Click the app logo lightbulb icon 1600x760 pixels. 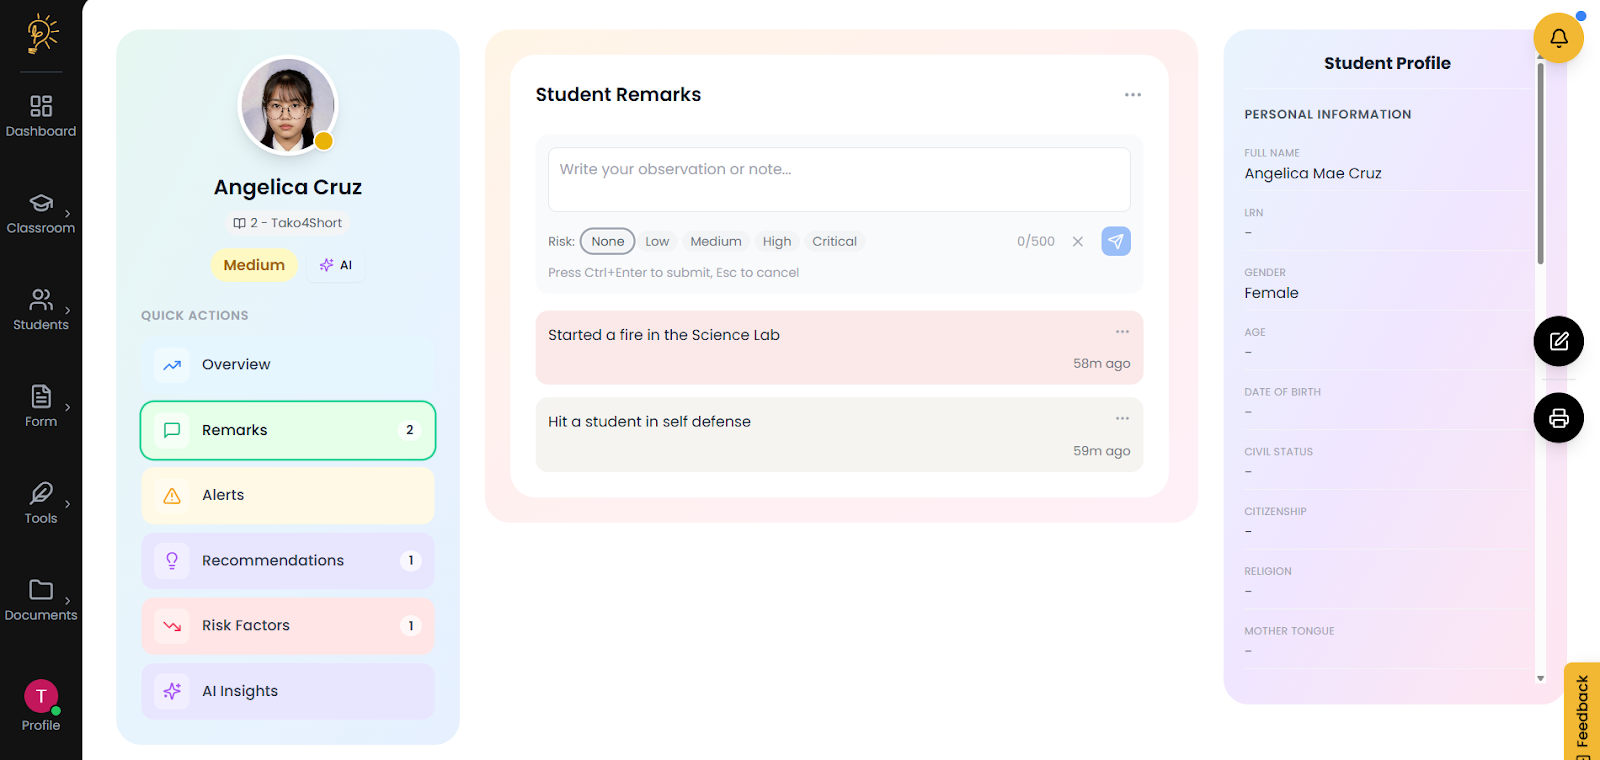(41, 34)
